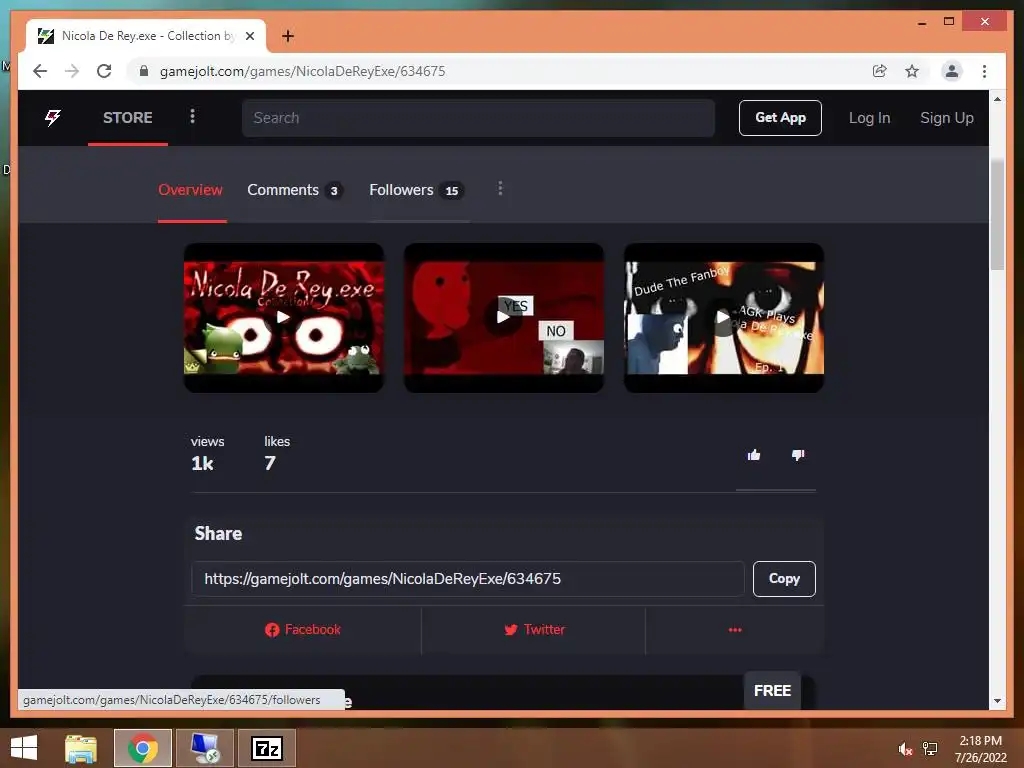
Task: Dislike the game with thumbs down
Action: click(798, 455)
